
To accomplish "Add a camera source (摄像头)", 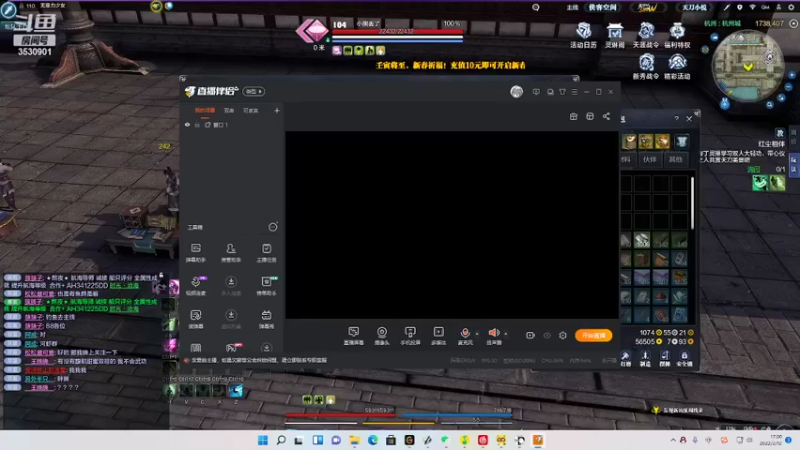I will click(382, 336).
